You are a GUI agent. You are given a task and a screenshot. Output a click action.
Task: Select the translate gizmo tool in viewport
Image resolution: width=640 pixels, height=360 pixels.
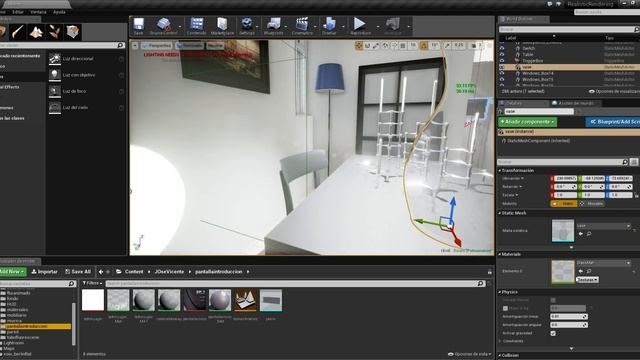click(x=359, y=46)
